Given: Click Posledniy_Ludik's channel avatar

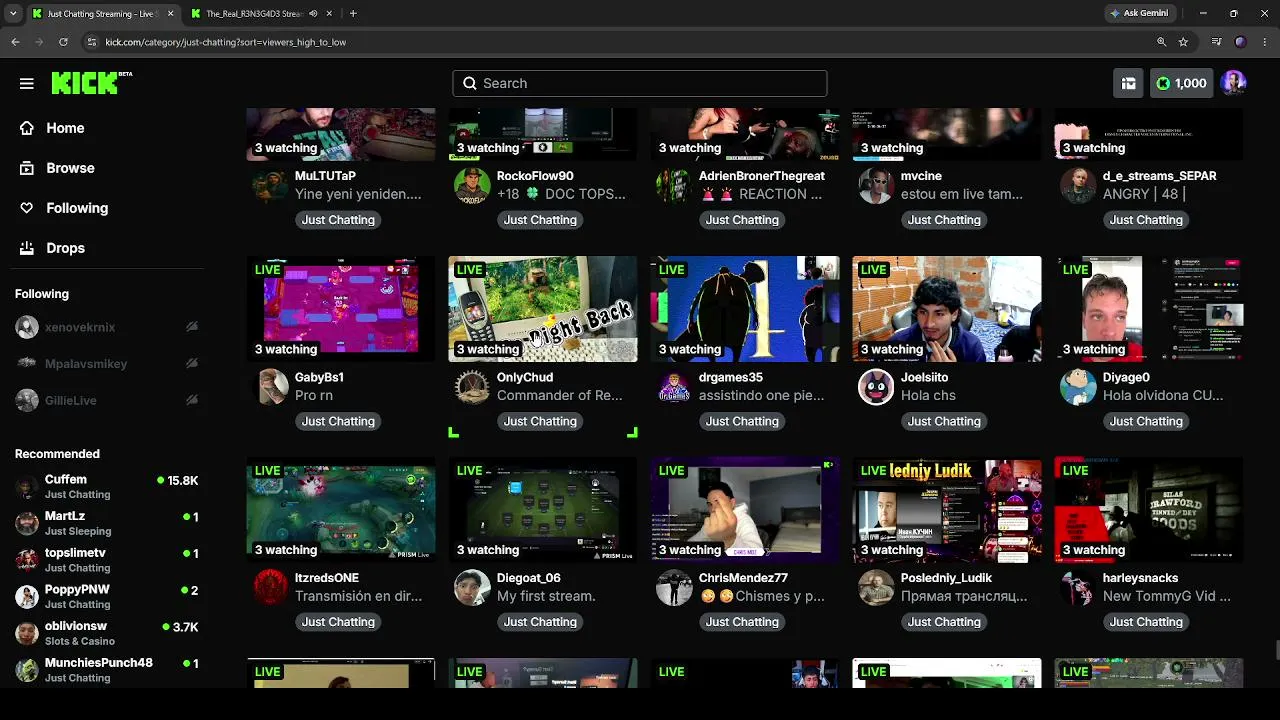Looking at the screenshot, I should 876,588.
